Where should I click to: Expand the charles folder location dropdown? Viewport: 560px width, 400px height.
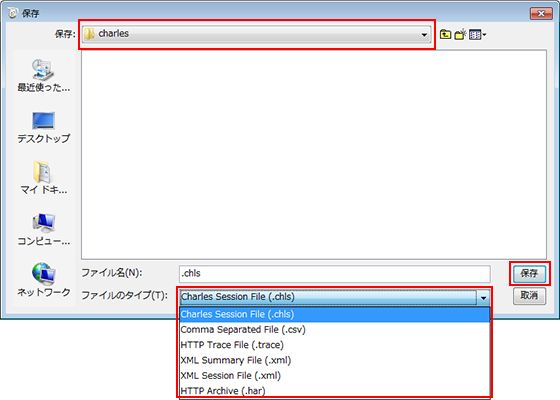424,35
